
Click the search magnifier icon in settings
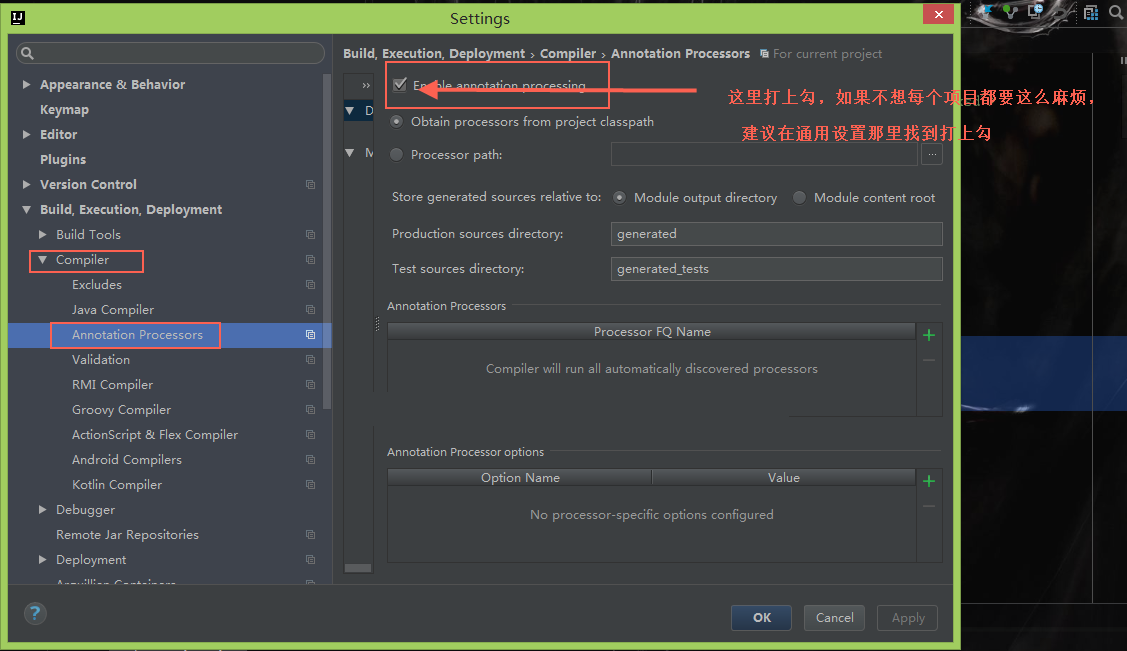pos(27,54)
